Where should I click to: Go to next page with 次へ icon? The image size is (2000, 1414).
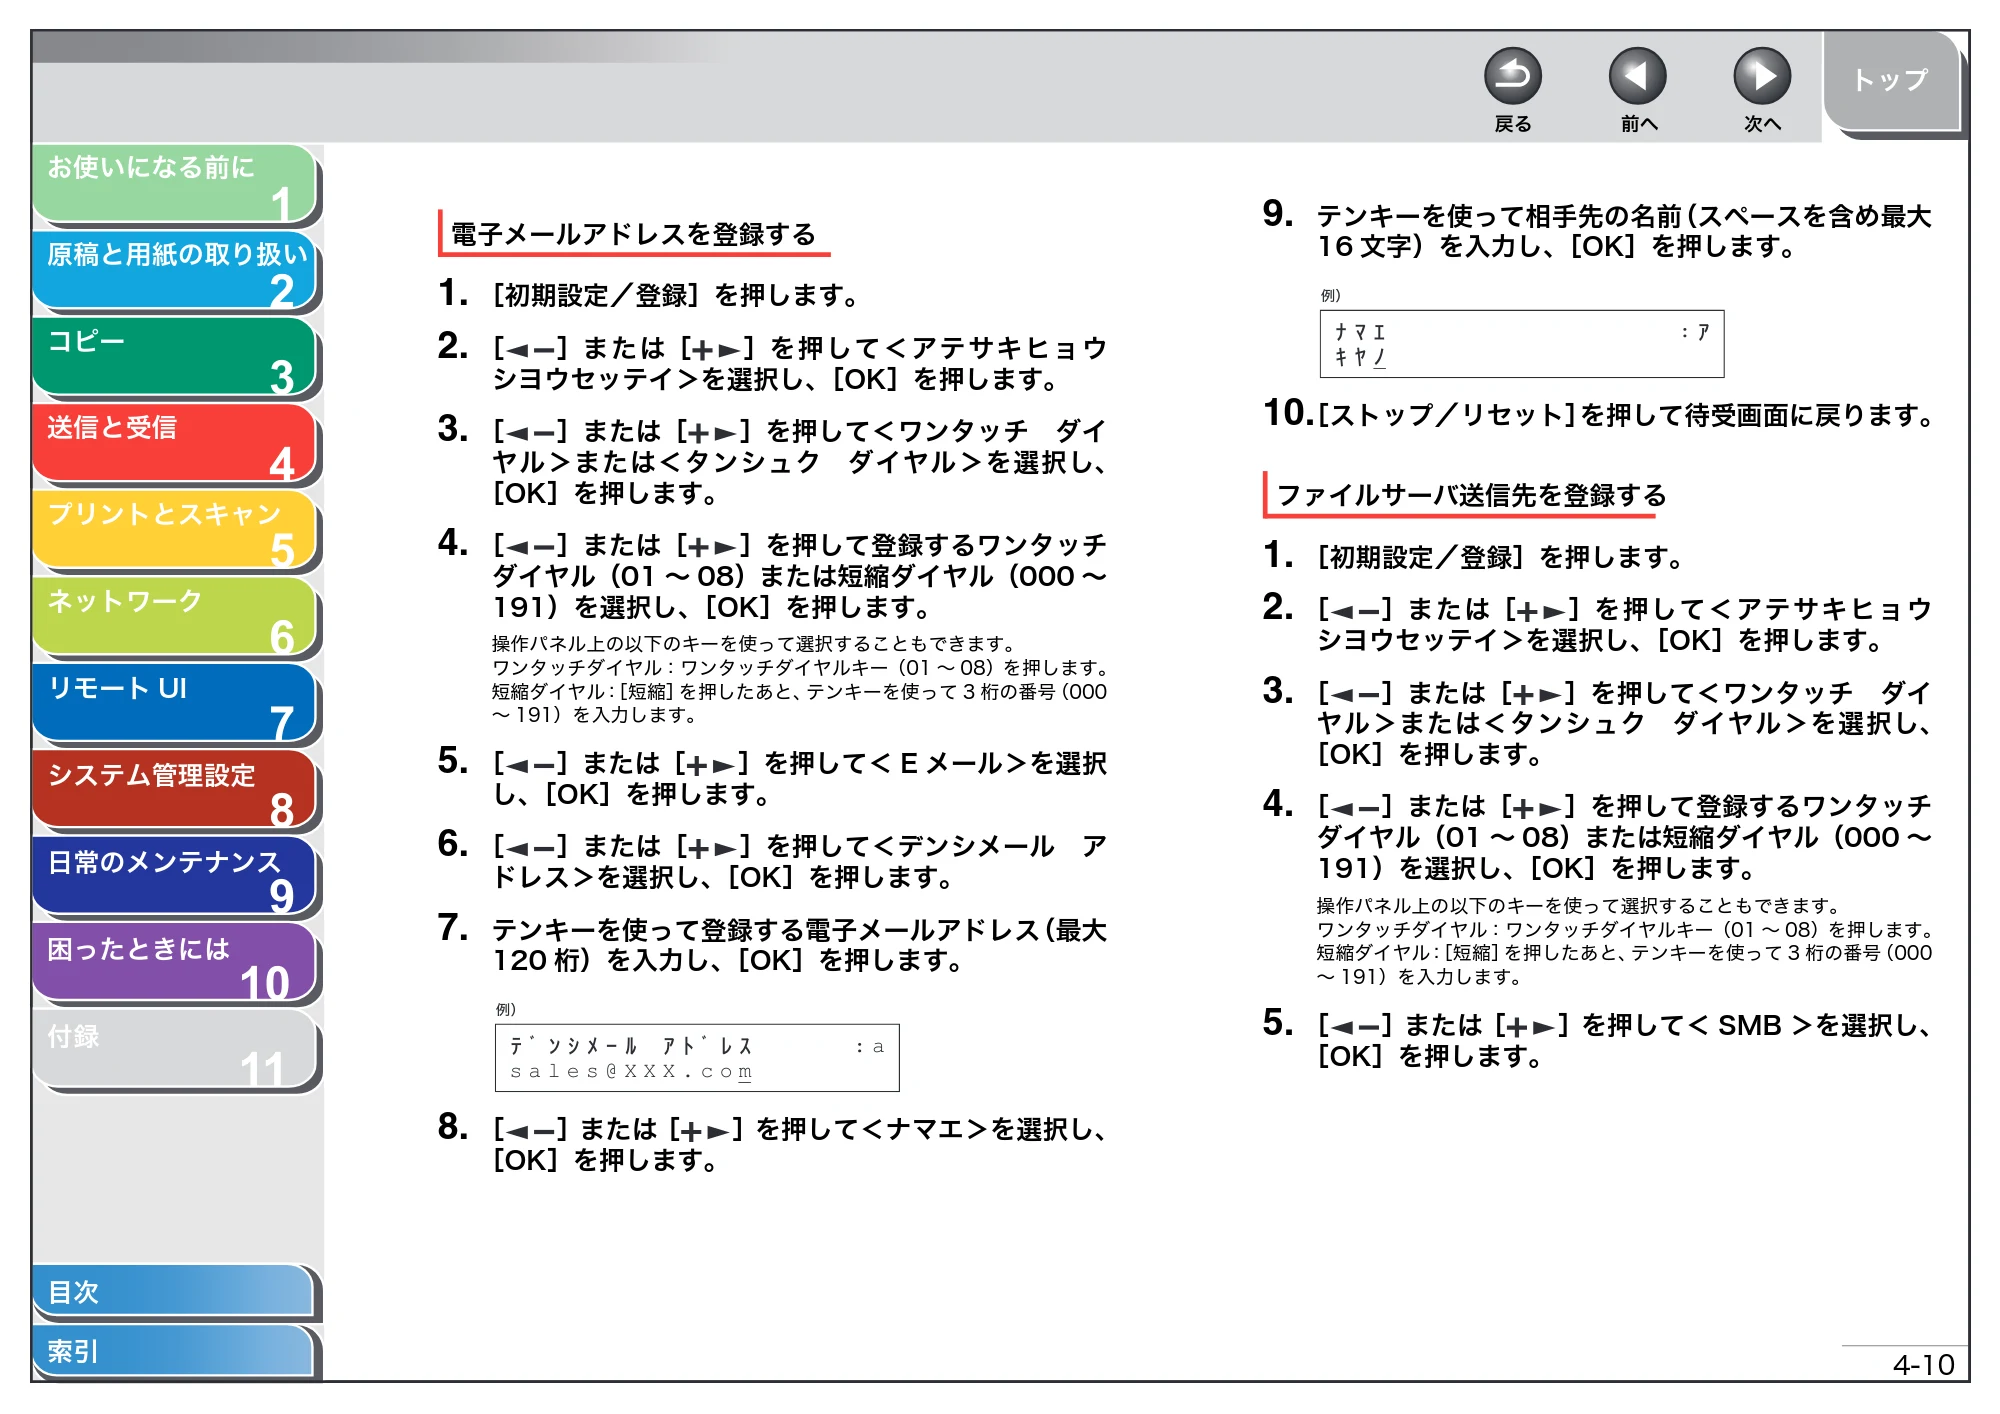pos(1761,76)
